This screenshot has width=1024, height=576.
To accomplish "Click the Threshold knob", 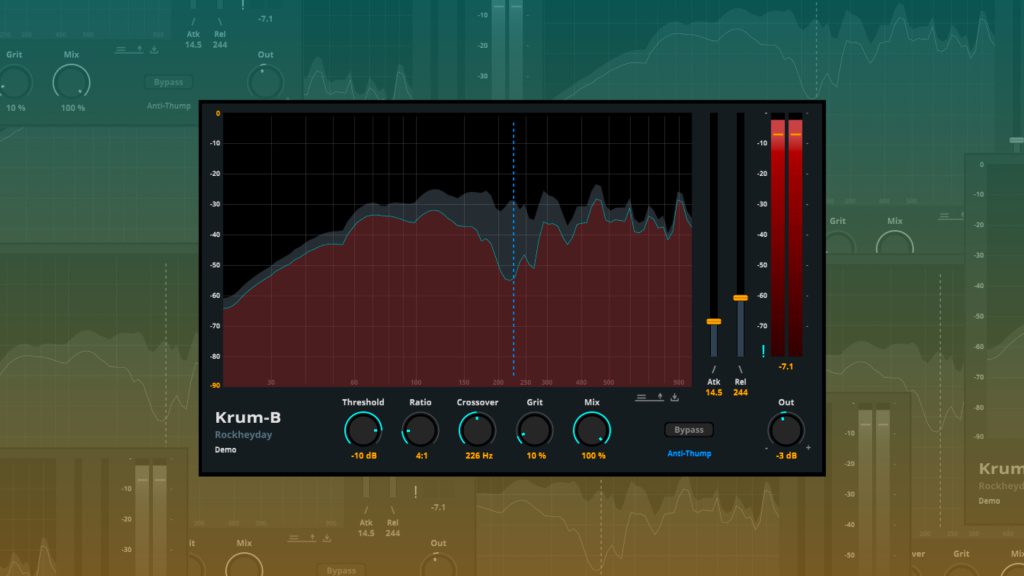I will tap(363, 430).
